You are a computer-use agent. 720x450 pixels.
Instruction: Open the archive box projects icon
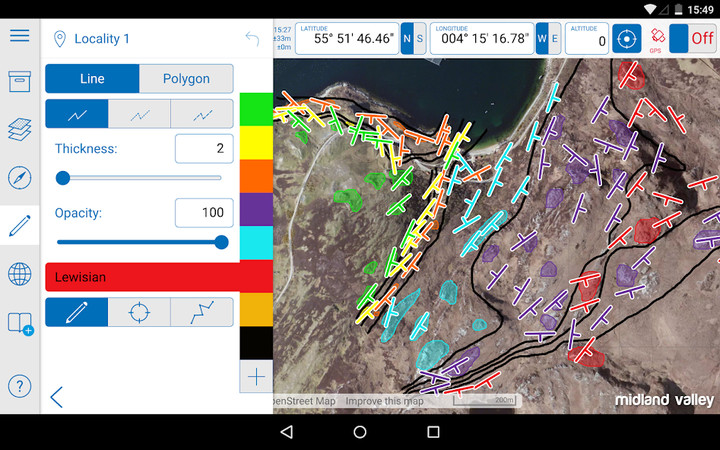point(19,82)
